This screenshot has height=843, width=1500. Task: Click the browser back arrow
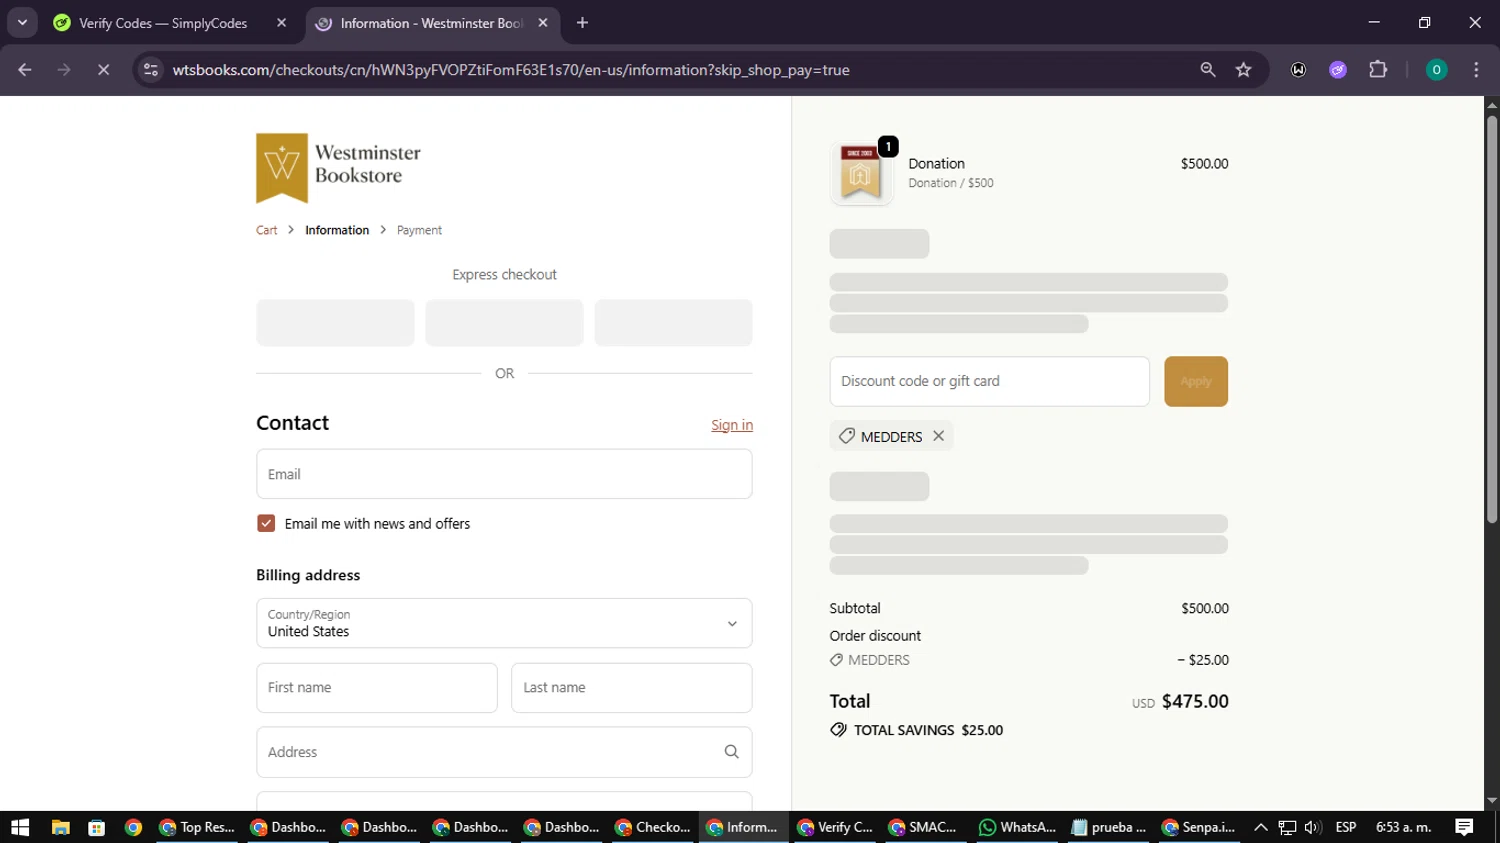tap(25, 70)
